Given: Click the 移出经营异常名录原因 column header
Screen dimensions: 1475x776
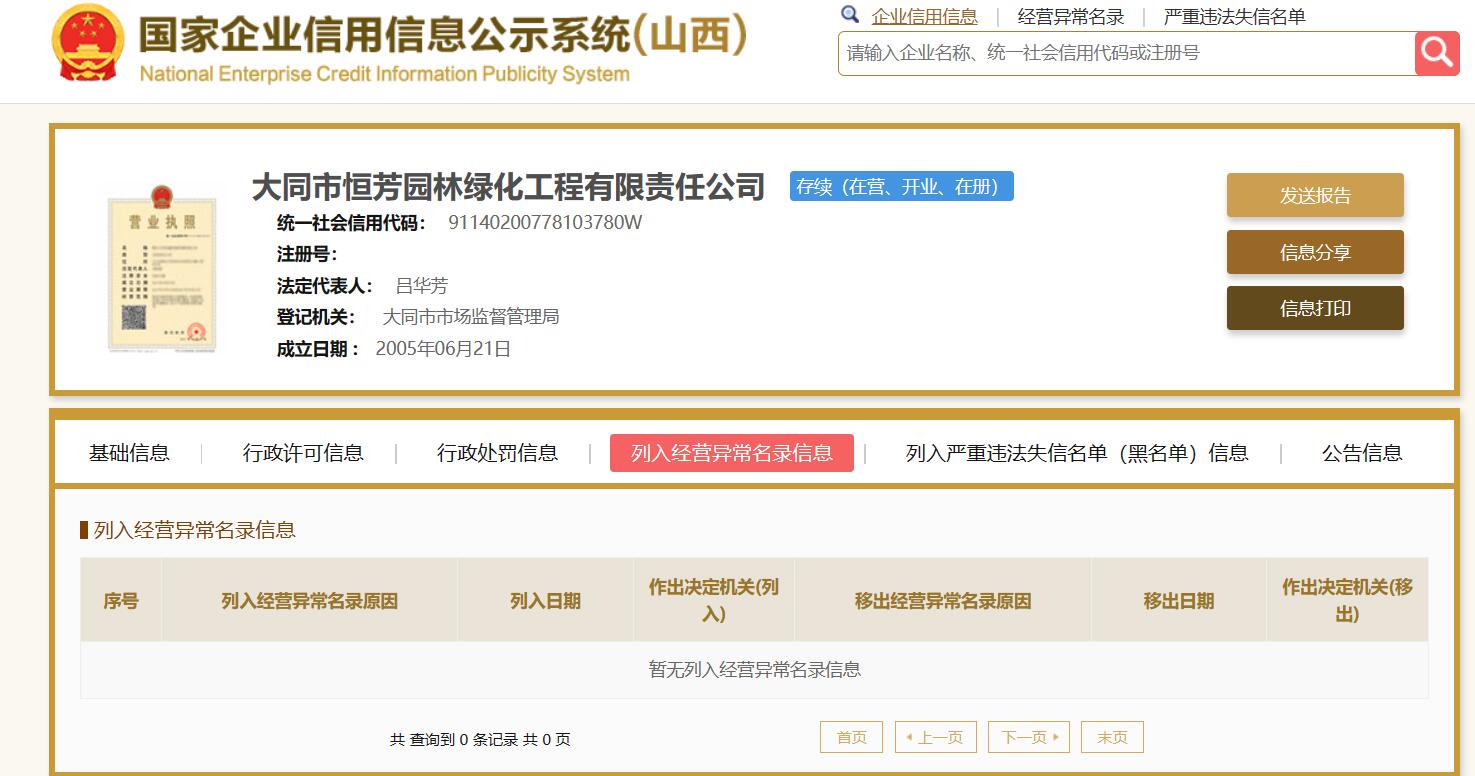Looking at the screenshot, I should point(943,600).
